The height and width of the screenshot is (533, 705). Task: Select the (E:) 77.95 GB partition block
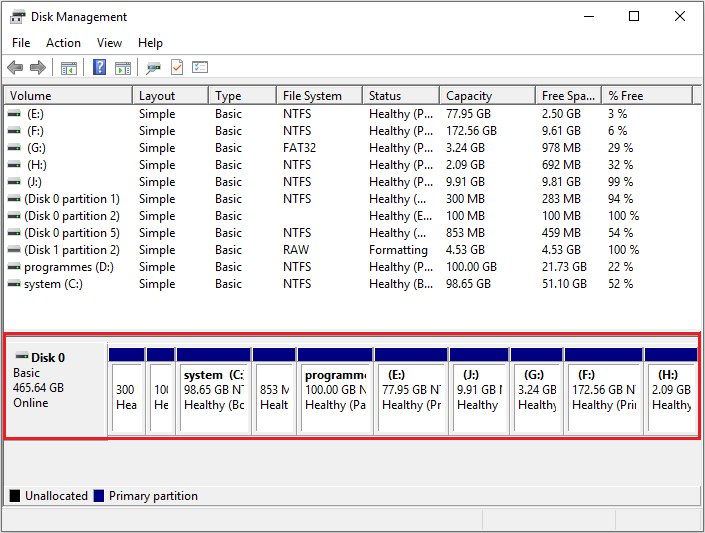[x=411, y=396]
